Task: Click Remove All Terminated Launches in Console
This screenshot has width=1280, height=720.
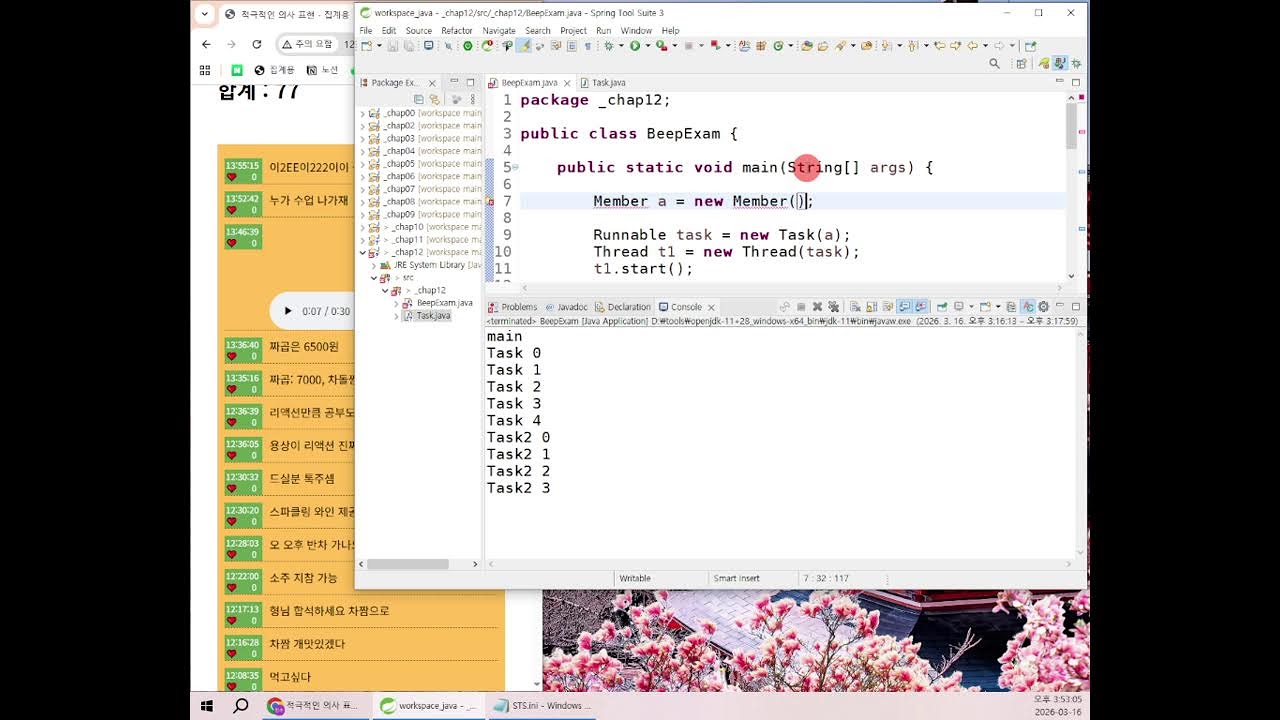Action: 833,307
